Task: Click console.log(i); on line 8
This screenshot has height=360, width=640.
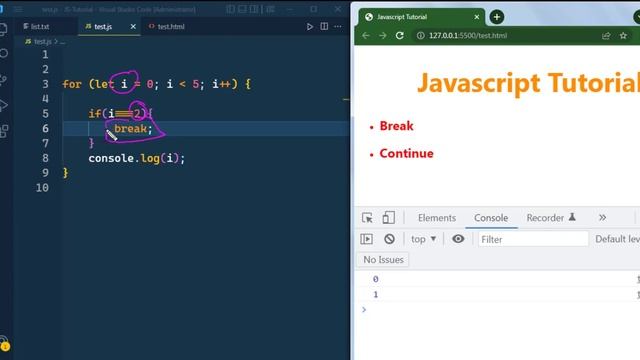Action: click(137, 158)
